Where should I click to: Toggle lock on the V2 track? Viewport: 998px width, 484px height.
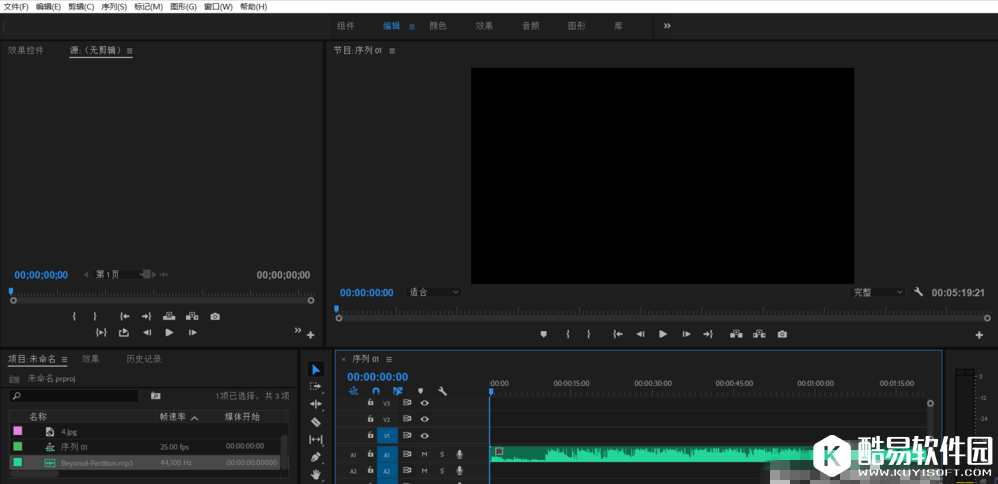(370, 419)
